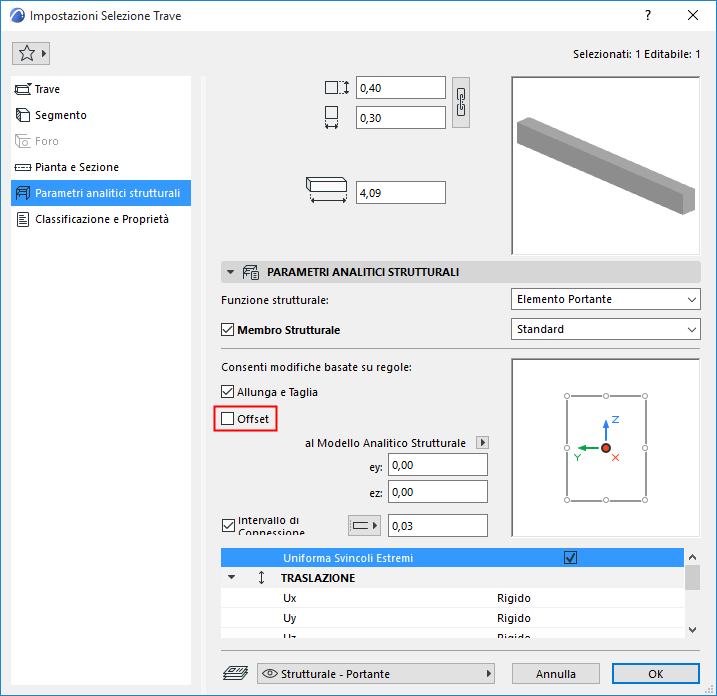Edit the beam length field 4,09
This screenshot has height=696, width=717.
coord(401,193)
